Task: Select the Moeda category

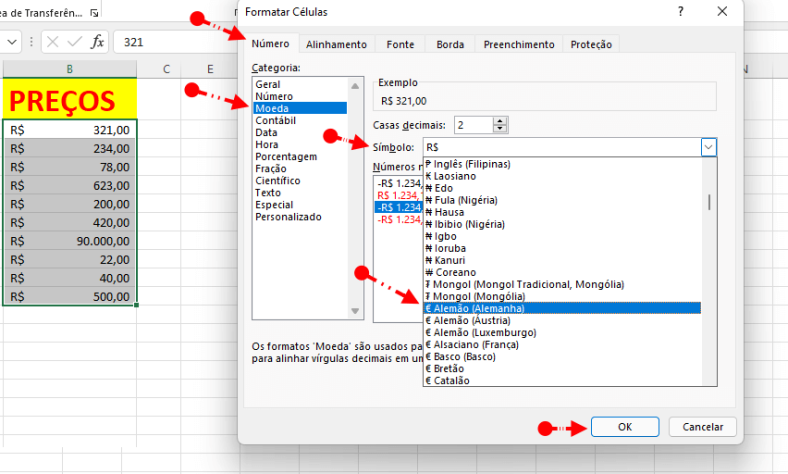Action: pos(300,109)
